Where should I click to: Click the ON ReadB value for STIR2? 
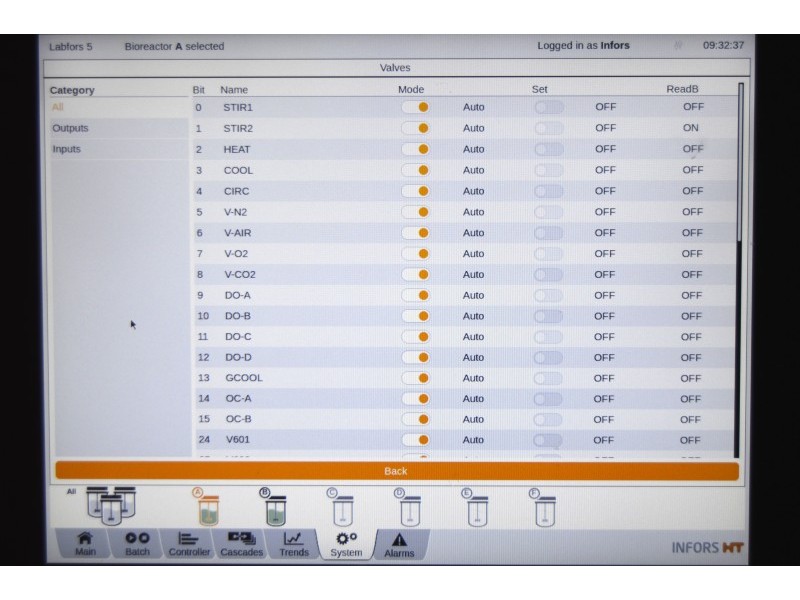click(691, 128)
